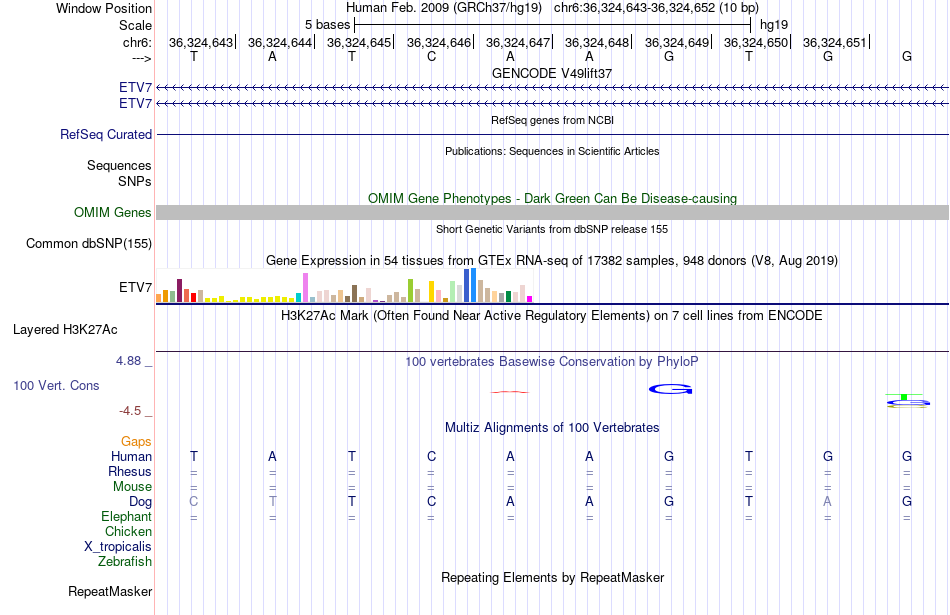Select position label 36,324,649
950x615 pixels.
click(677, 42)
